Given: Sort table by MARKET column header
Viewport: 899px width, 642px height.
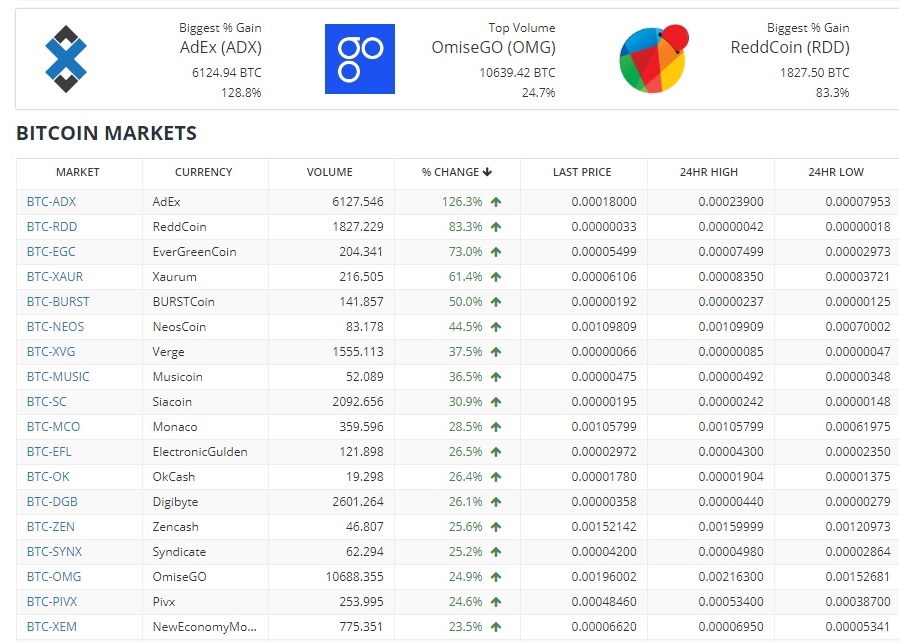Looking at the screenshot, I should [77, 172].
